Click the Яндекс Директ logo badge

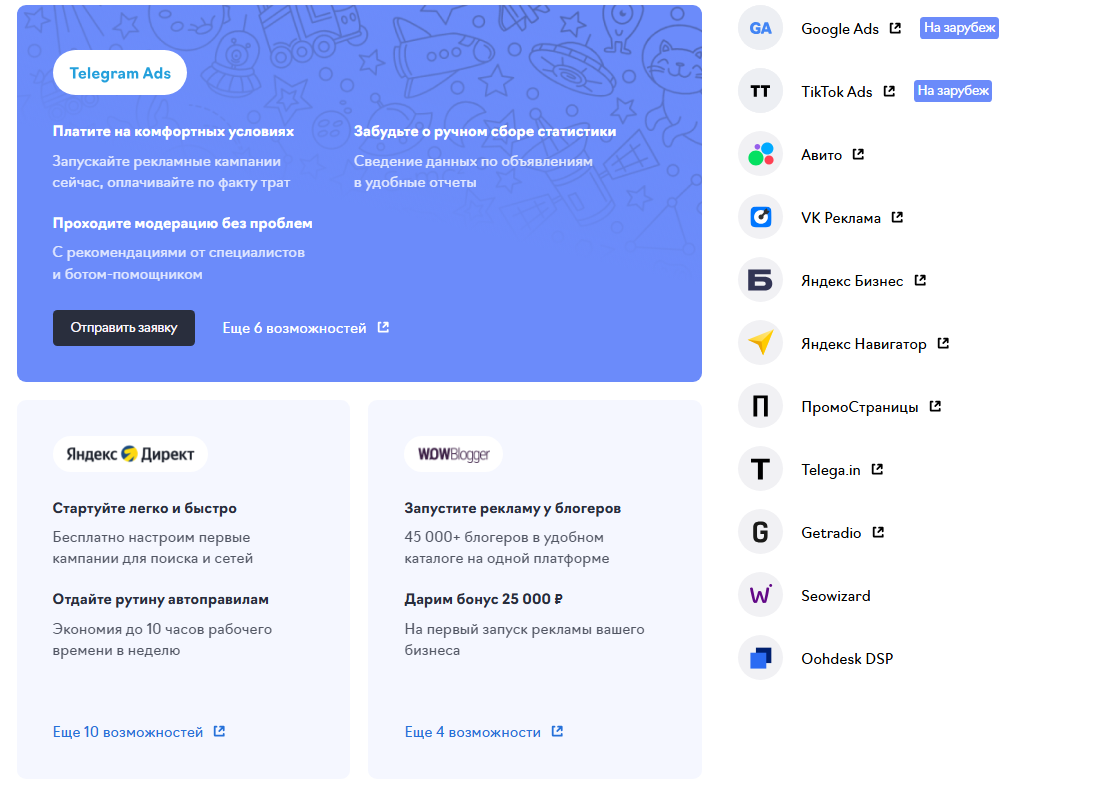tap(130, 454)
